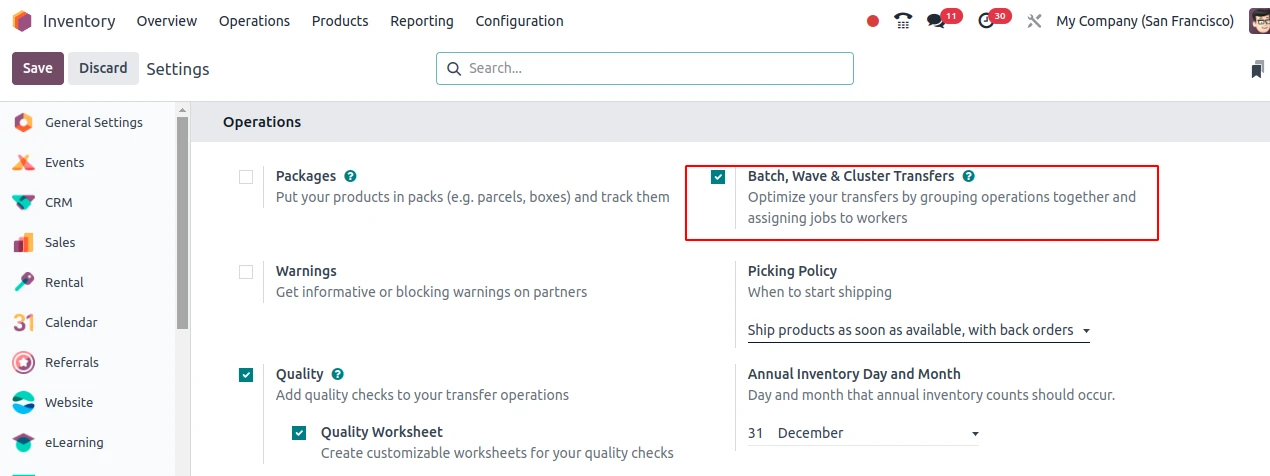
Task: Disable the Quality Worksheet checkbox
Action: coord(299,433)
